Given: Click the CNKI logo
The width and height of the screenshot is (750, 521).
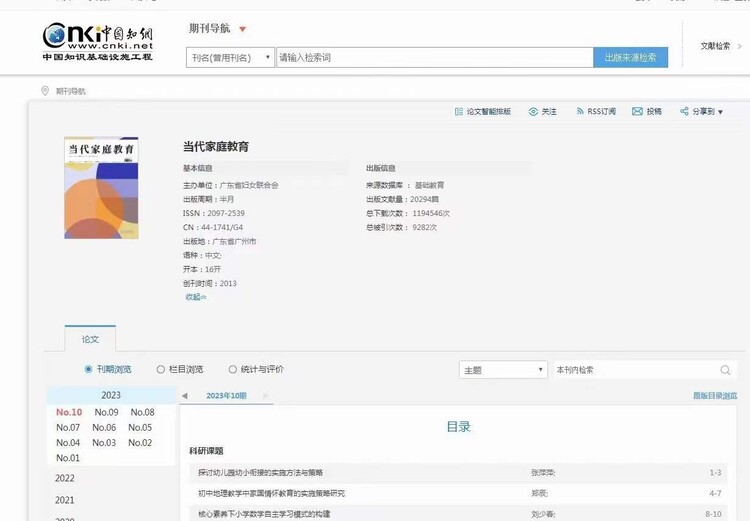Looking at the screenshot, I should point(97,42).
